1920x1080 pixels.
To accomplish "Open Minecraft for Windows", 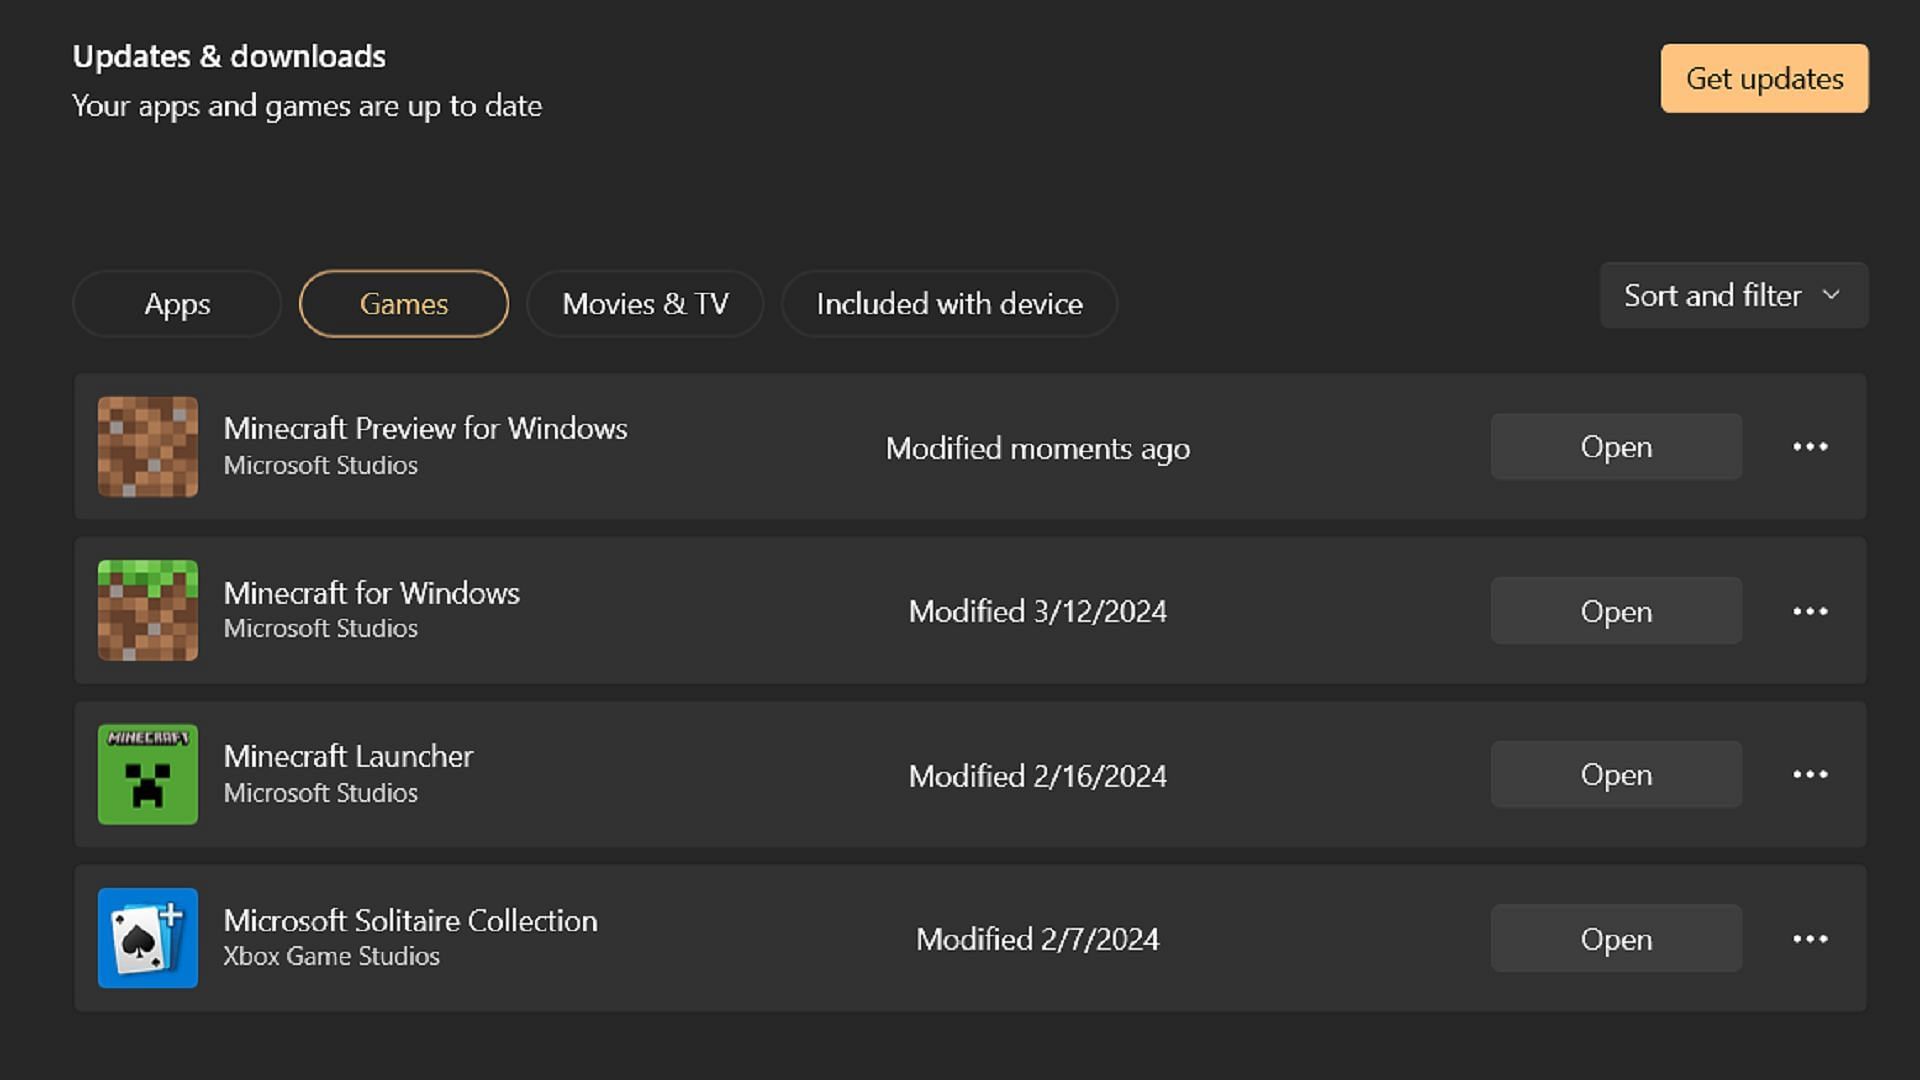I will 1616,611.
